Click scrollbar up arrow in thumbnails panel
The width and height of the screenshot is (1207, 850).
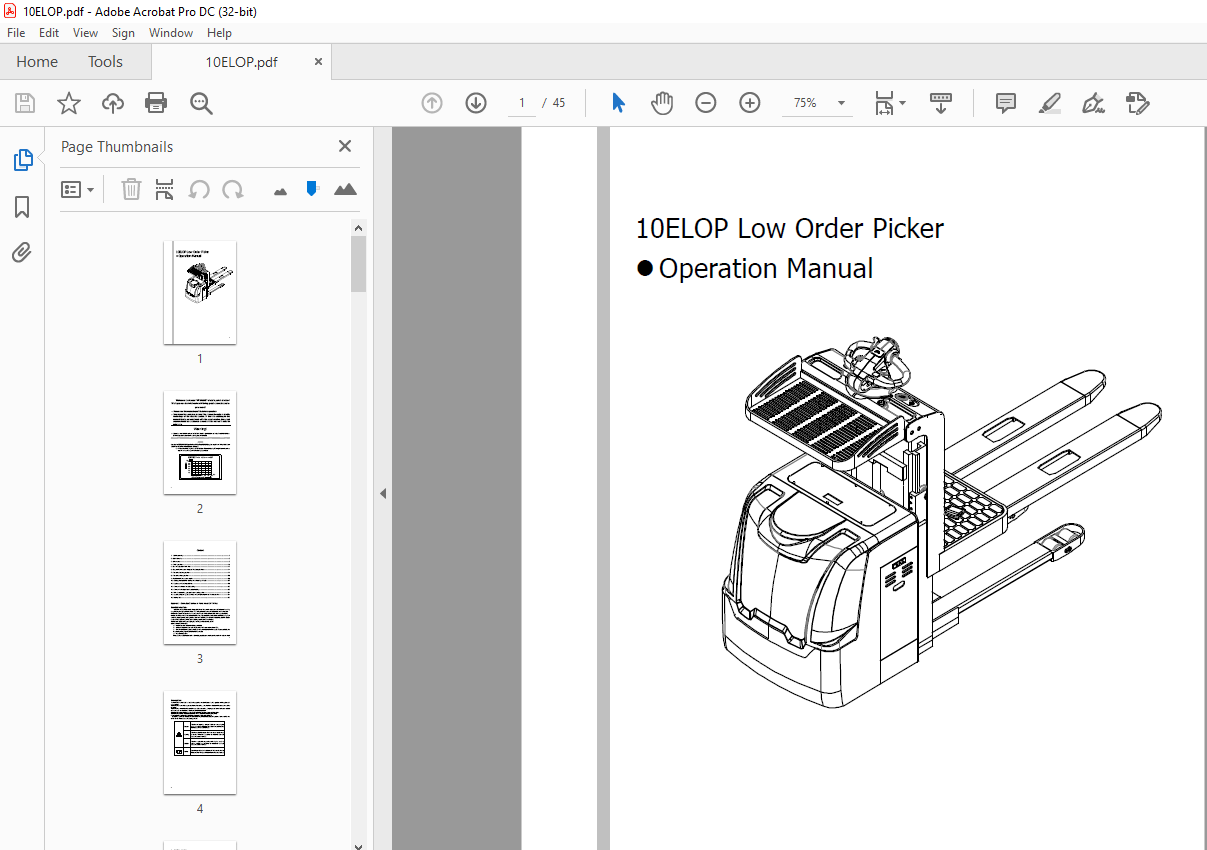[359, 228]
